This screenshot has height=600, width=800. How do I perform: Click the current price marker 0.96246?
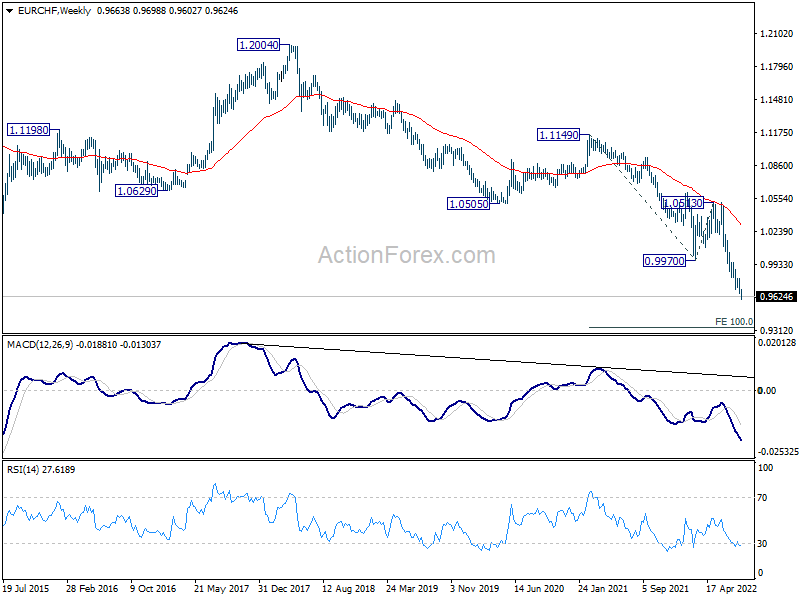[777, 297]
